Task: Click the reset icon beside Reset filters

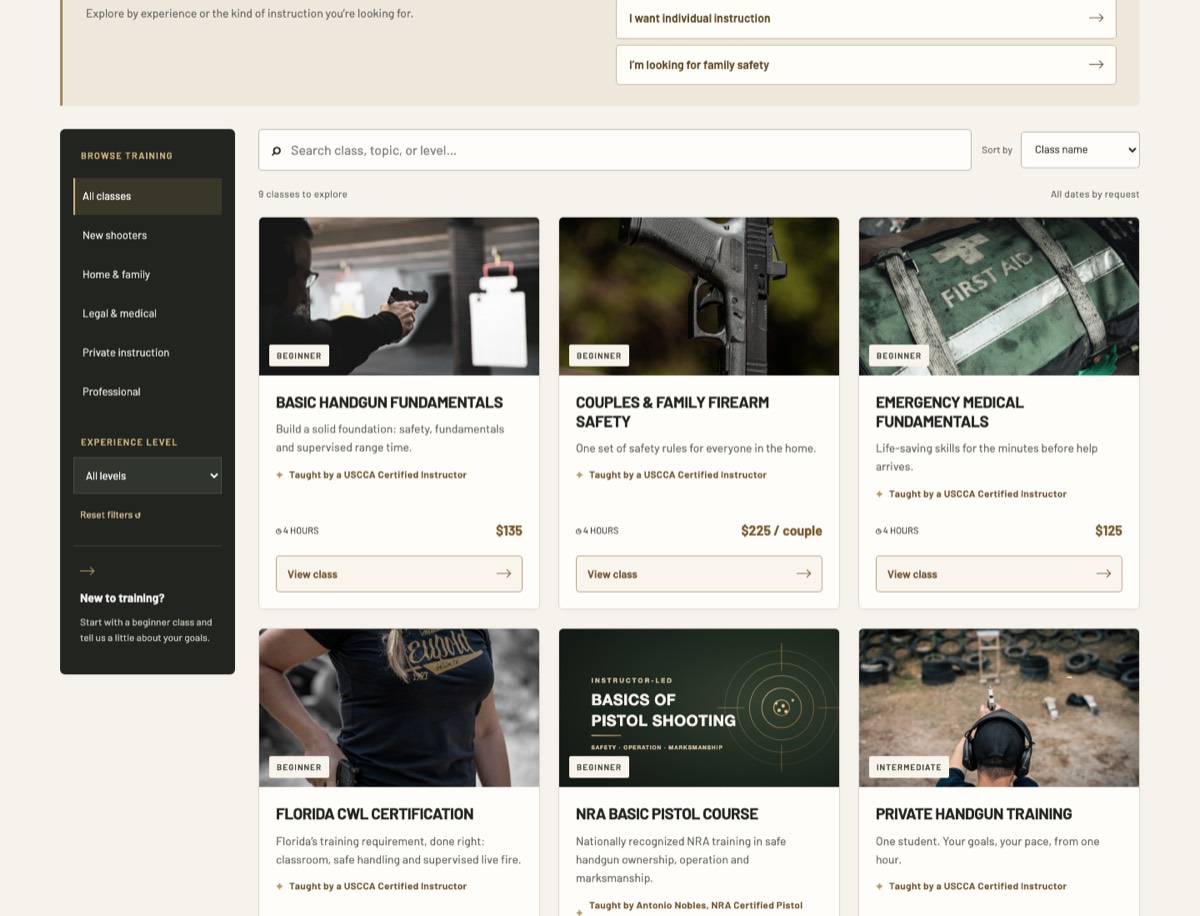Action: (x=138, y=515)
